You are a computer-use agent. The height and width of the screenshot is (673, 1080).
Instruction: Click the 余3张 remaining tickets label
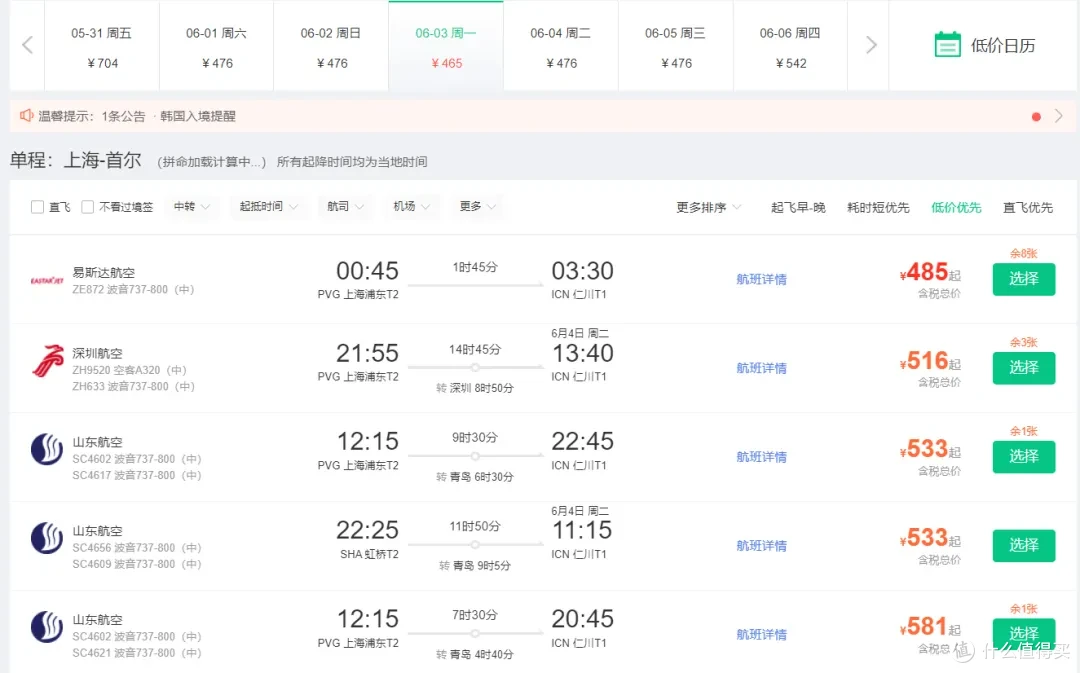(1024, 342)
